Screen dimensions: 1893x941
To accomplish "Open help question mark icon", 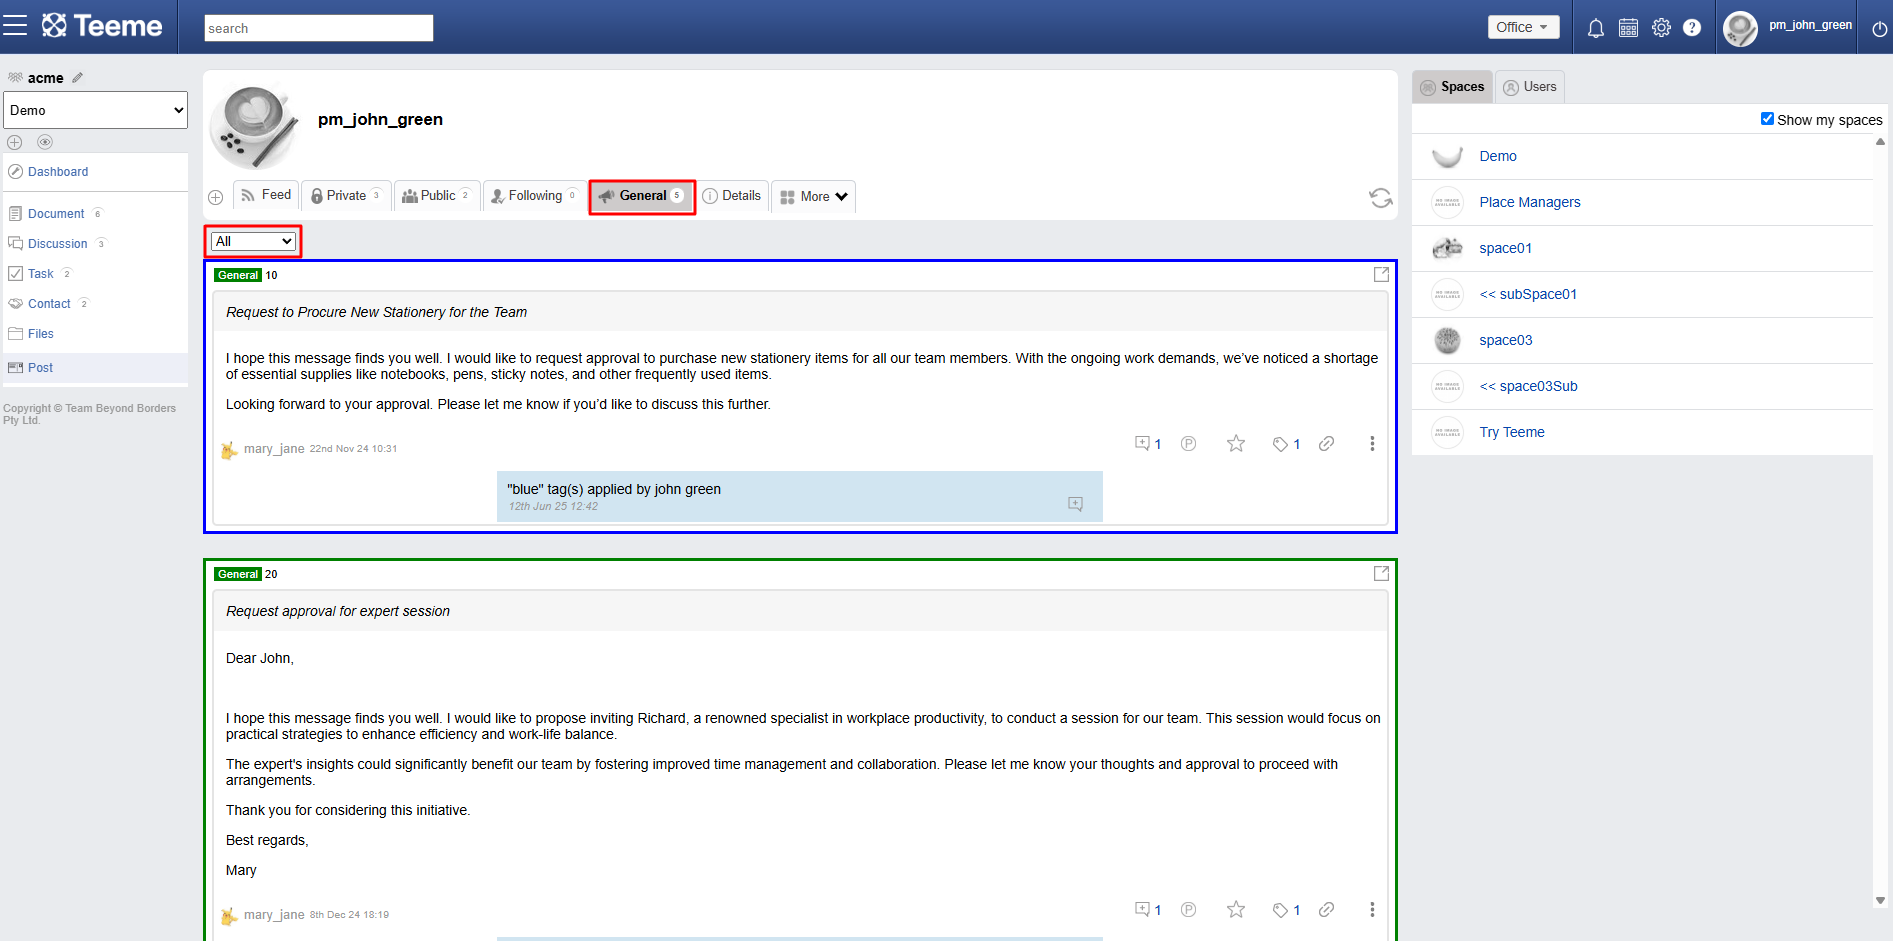I will coord(1692,28).
